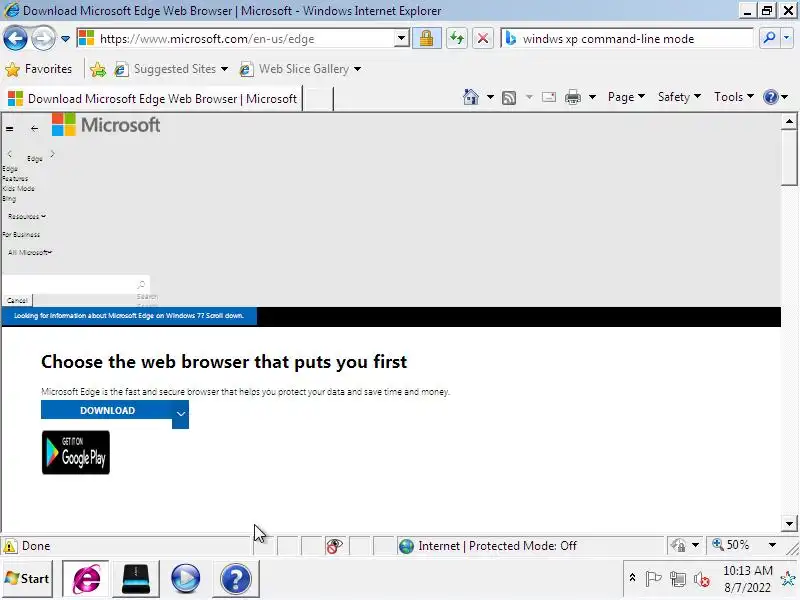Expand the zoom level dropdown arrow
The image size is (800, 600).
pos(772,545)
